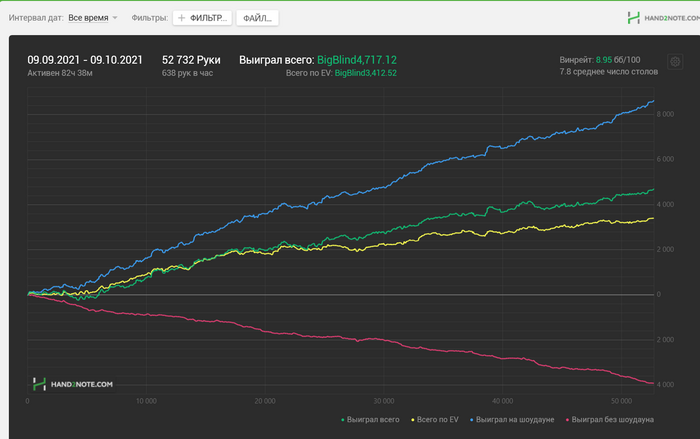Click the 'Фильтры:' label
The width and height of the screenshot is (700, 439).
[x=150, y=18]
